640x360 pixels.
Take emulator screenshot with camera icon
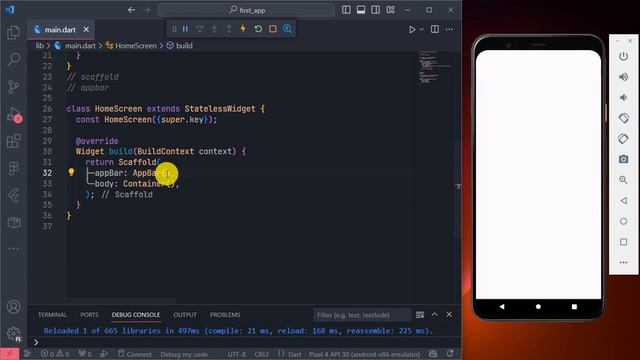point(623,159)
